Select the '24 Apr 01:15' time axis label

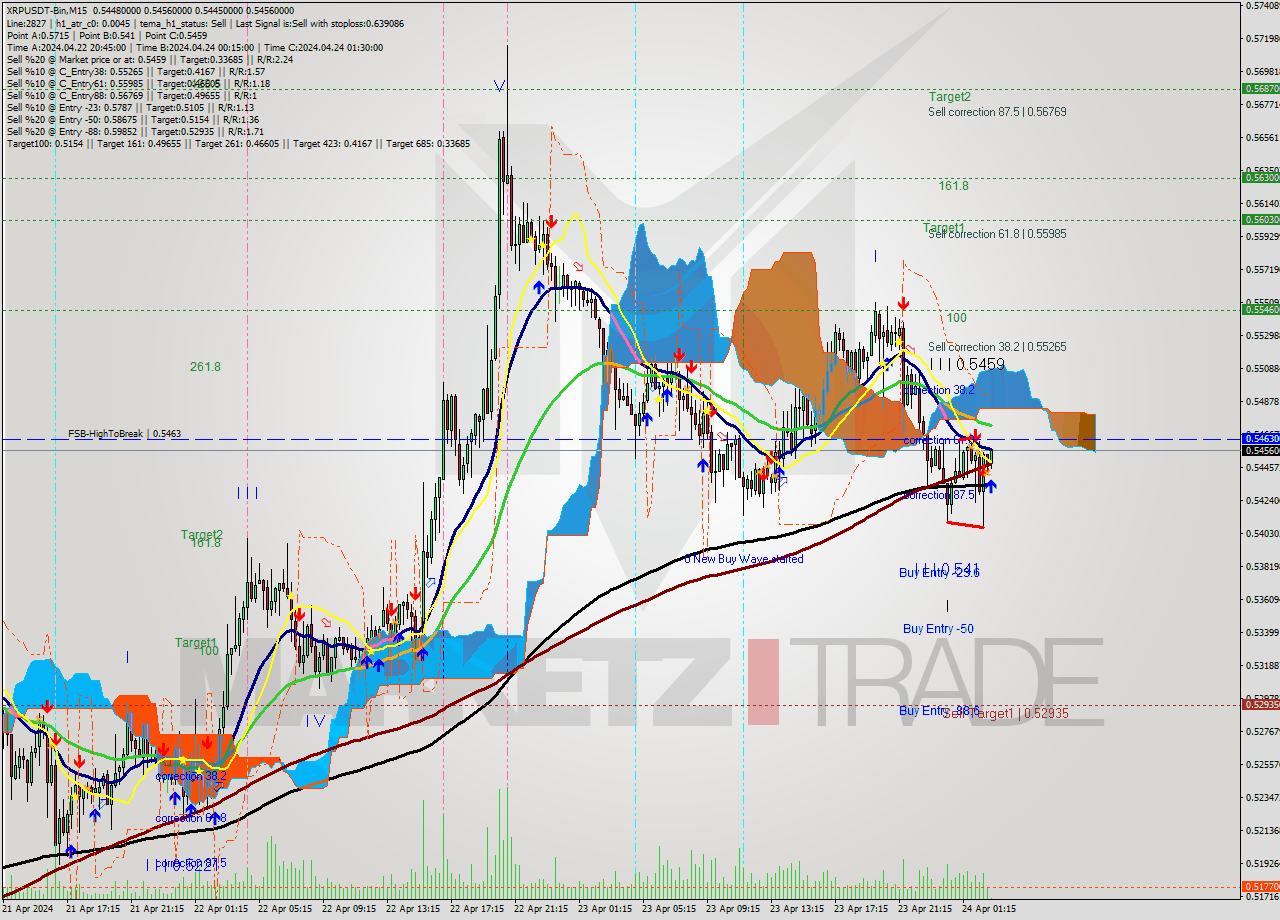coord(989,909)
